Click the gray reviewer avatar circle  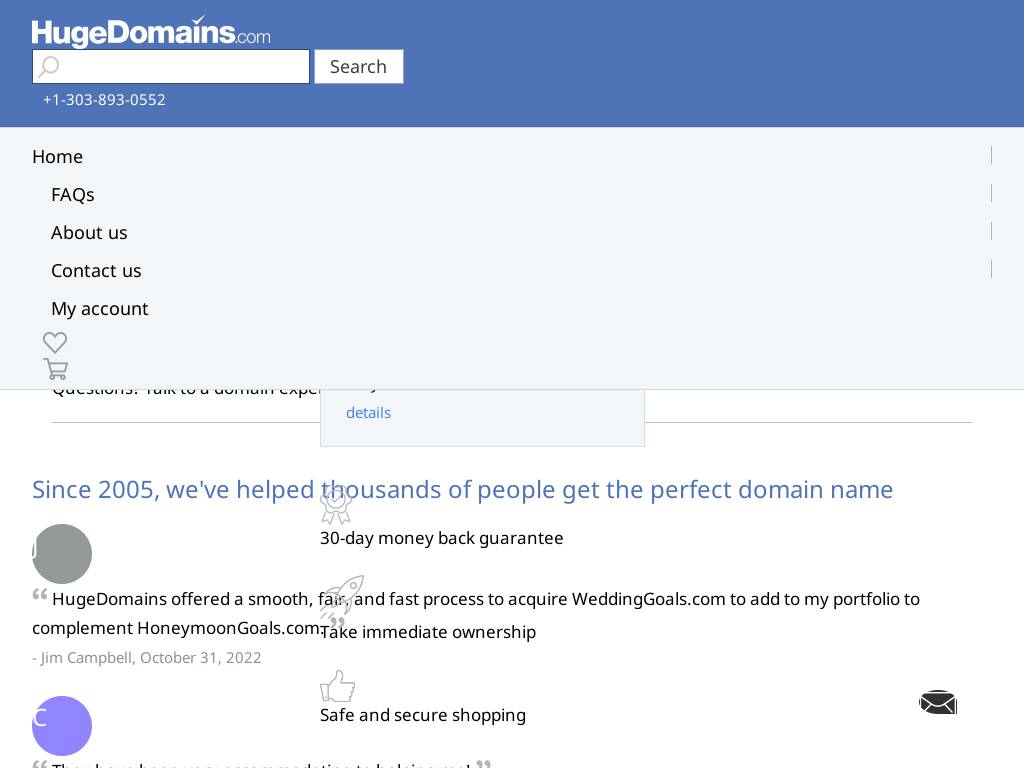coord(62,554)
